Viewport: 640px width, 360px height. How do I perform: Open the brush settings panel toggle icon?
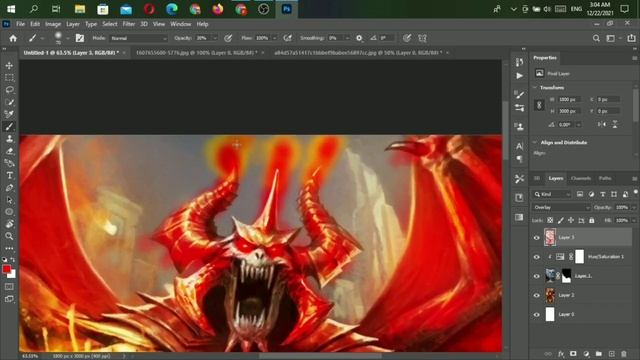(80, 38)
